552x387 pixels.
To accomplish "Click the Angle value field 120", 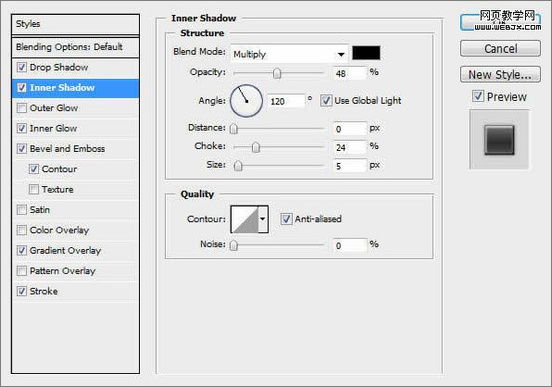I will (286, 101).
